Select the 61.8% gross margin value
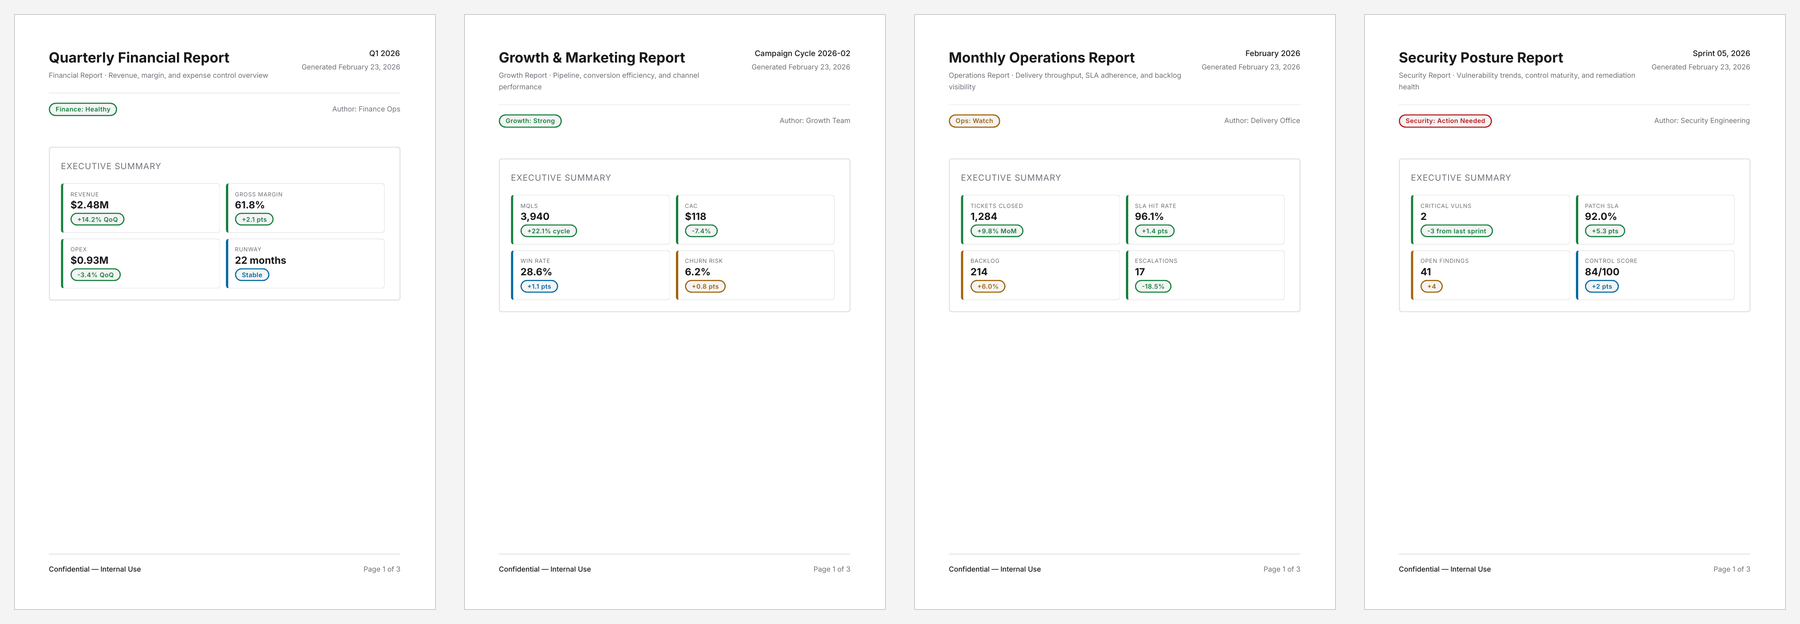 [x=249, y=205]
